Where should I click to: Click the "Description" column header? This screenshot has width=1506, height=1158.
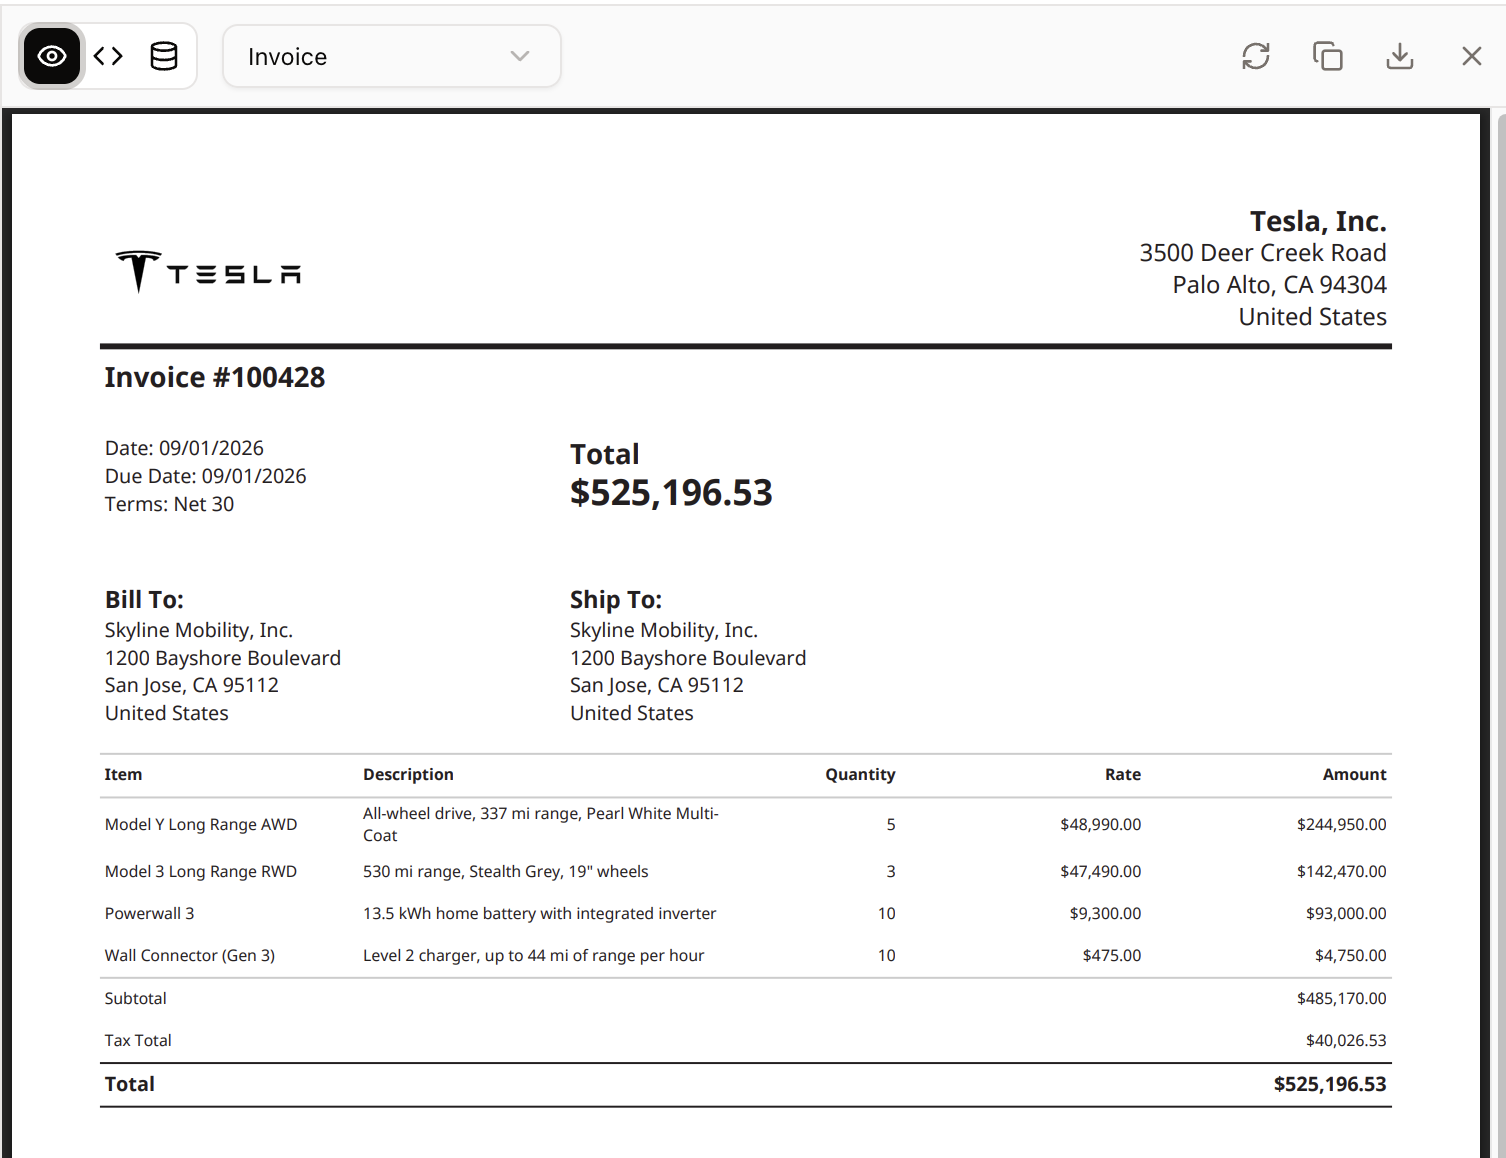(x=408, y=774)
